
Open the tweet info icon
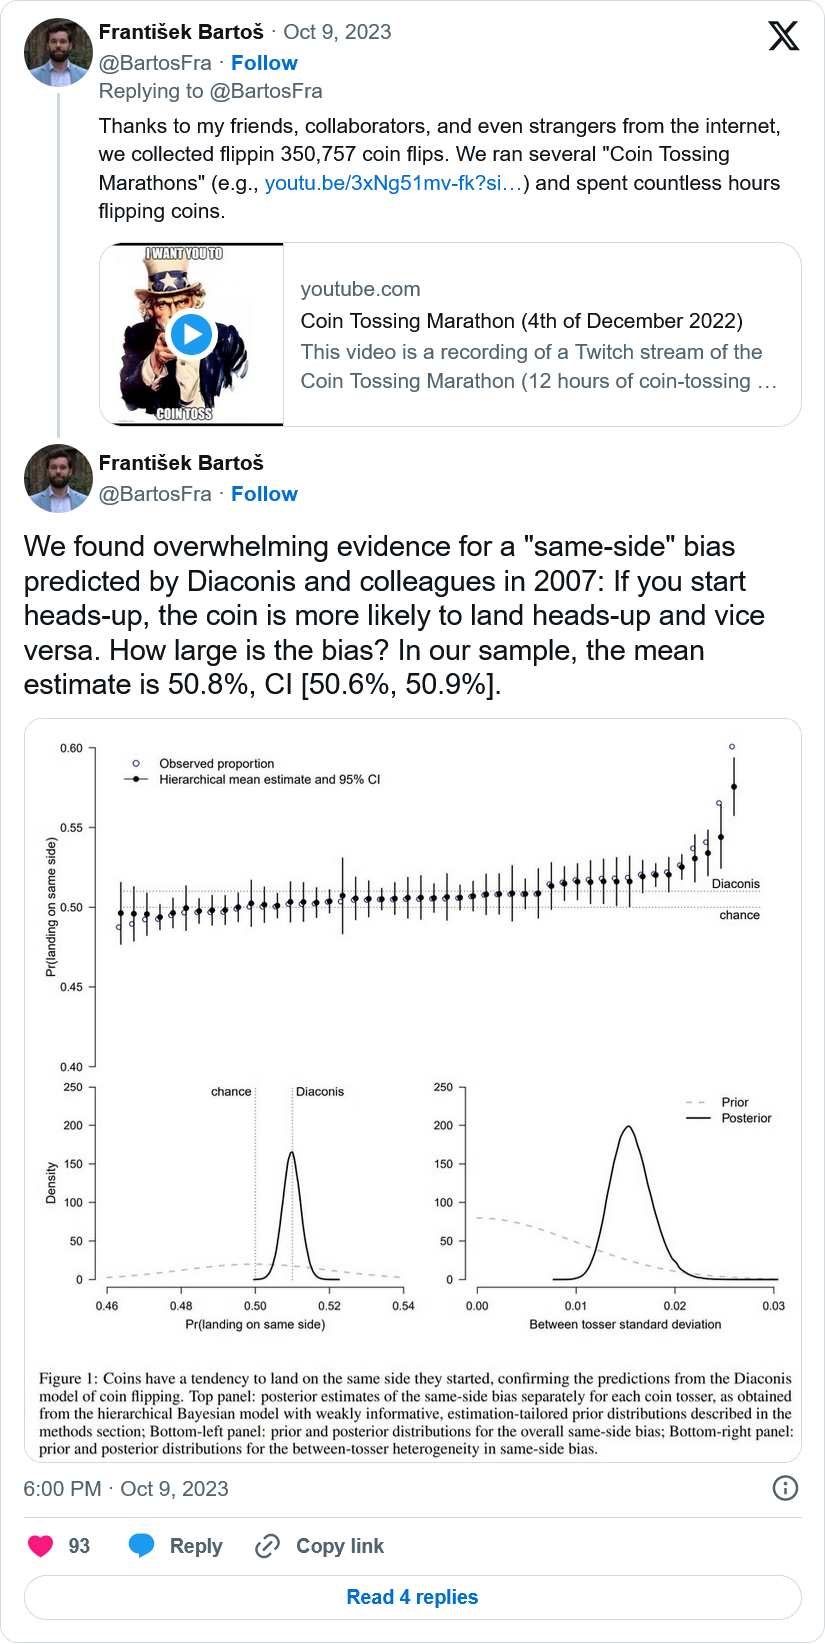coord(786,1488)
